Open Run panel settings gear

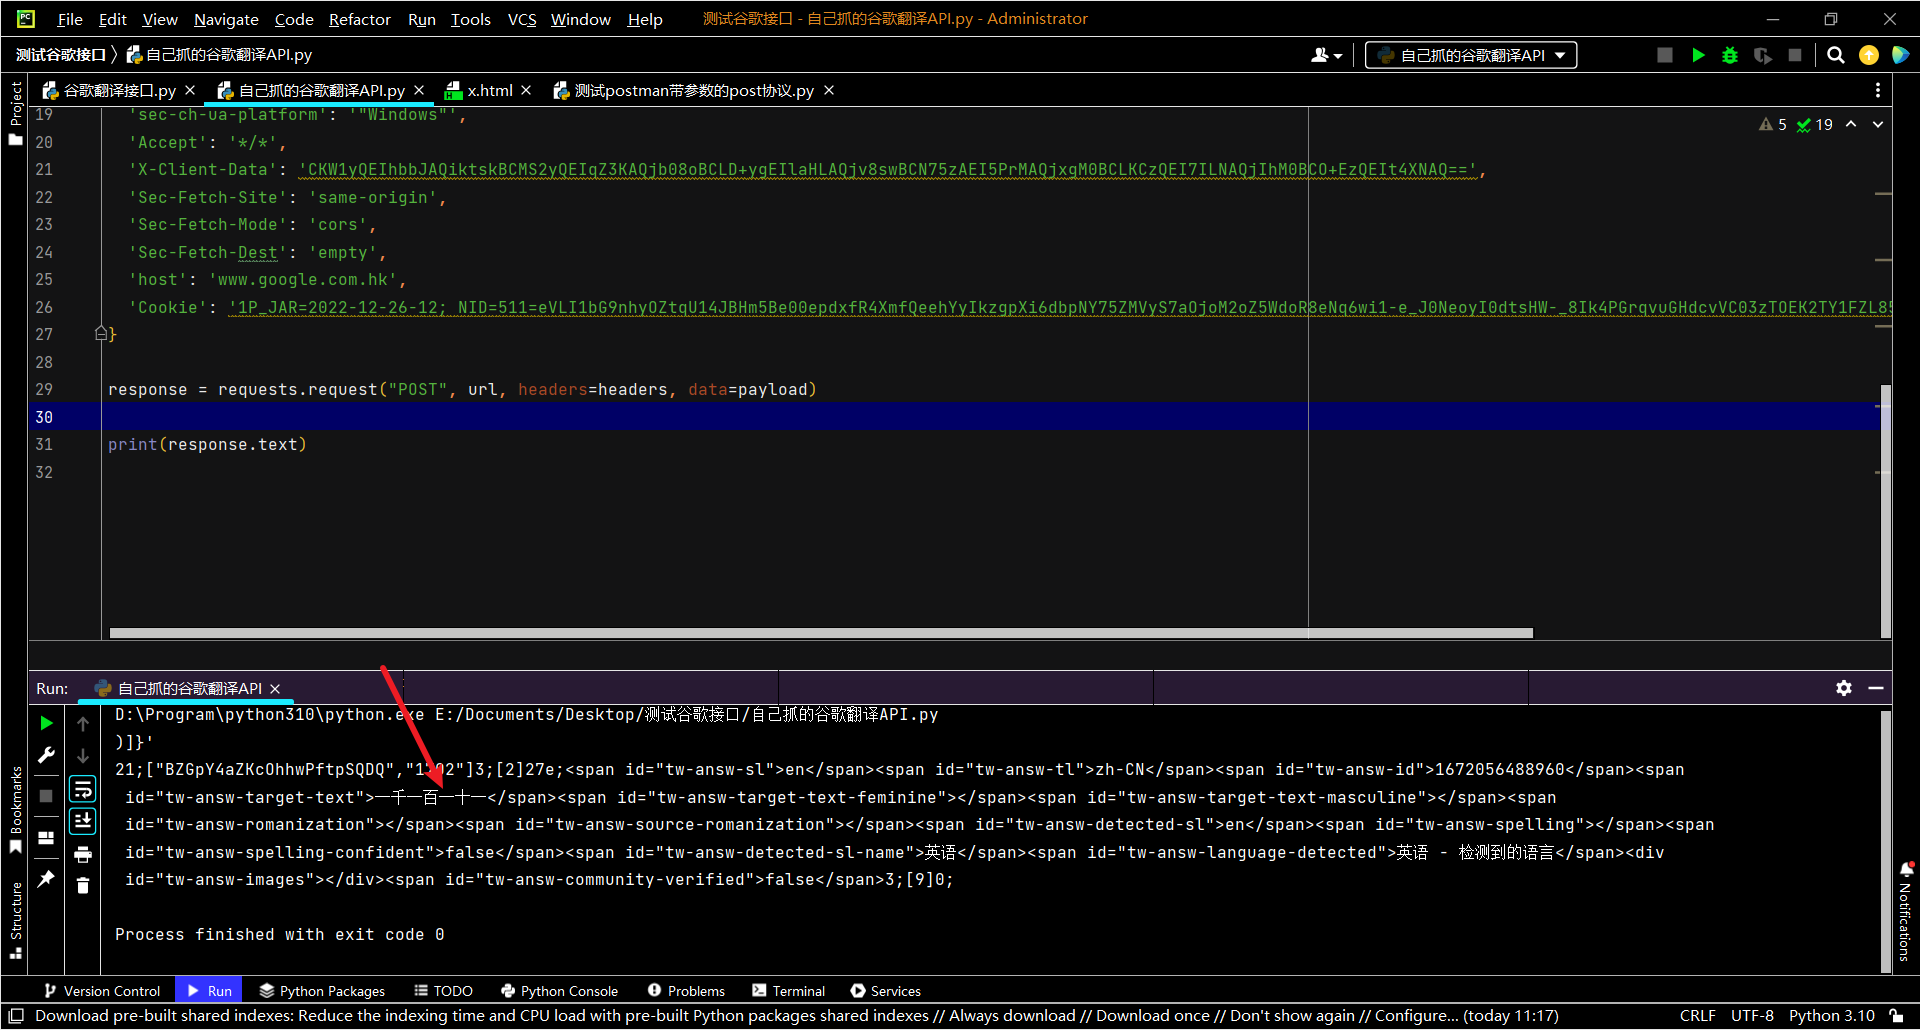coord(1844,688)
